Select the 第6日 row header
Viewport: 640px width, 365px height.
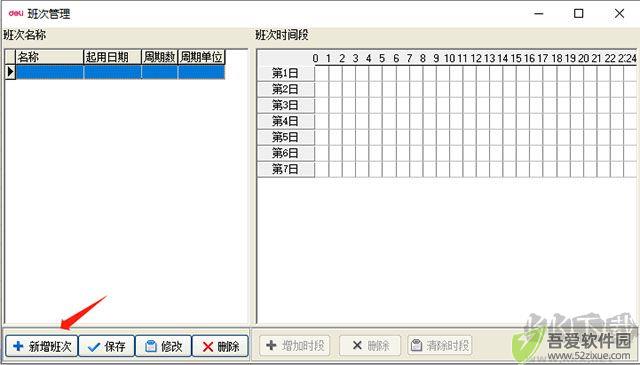[x=286, y=153]
